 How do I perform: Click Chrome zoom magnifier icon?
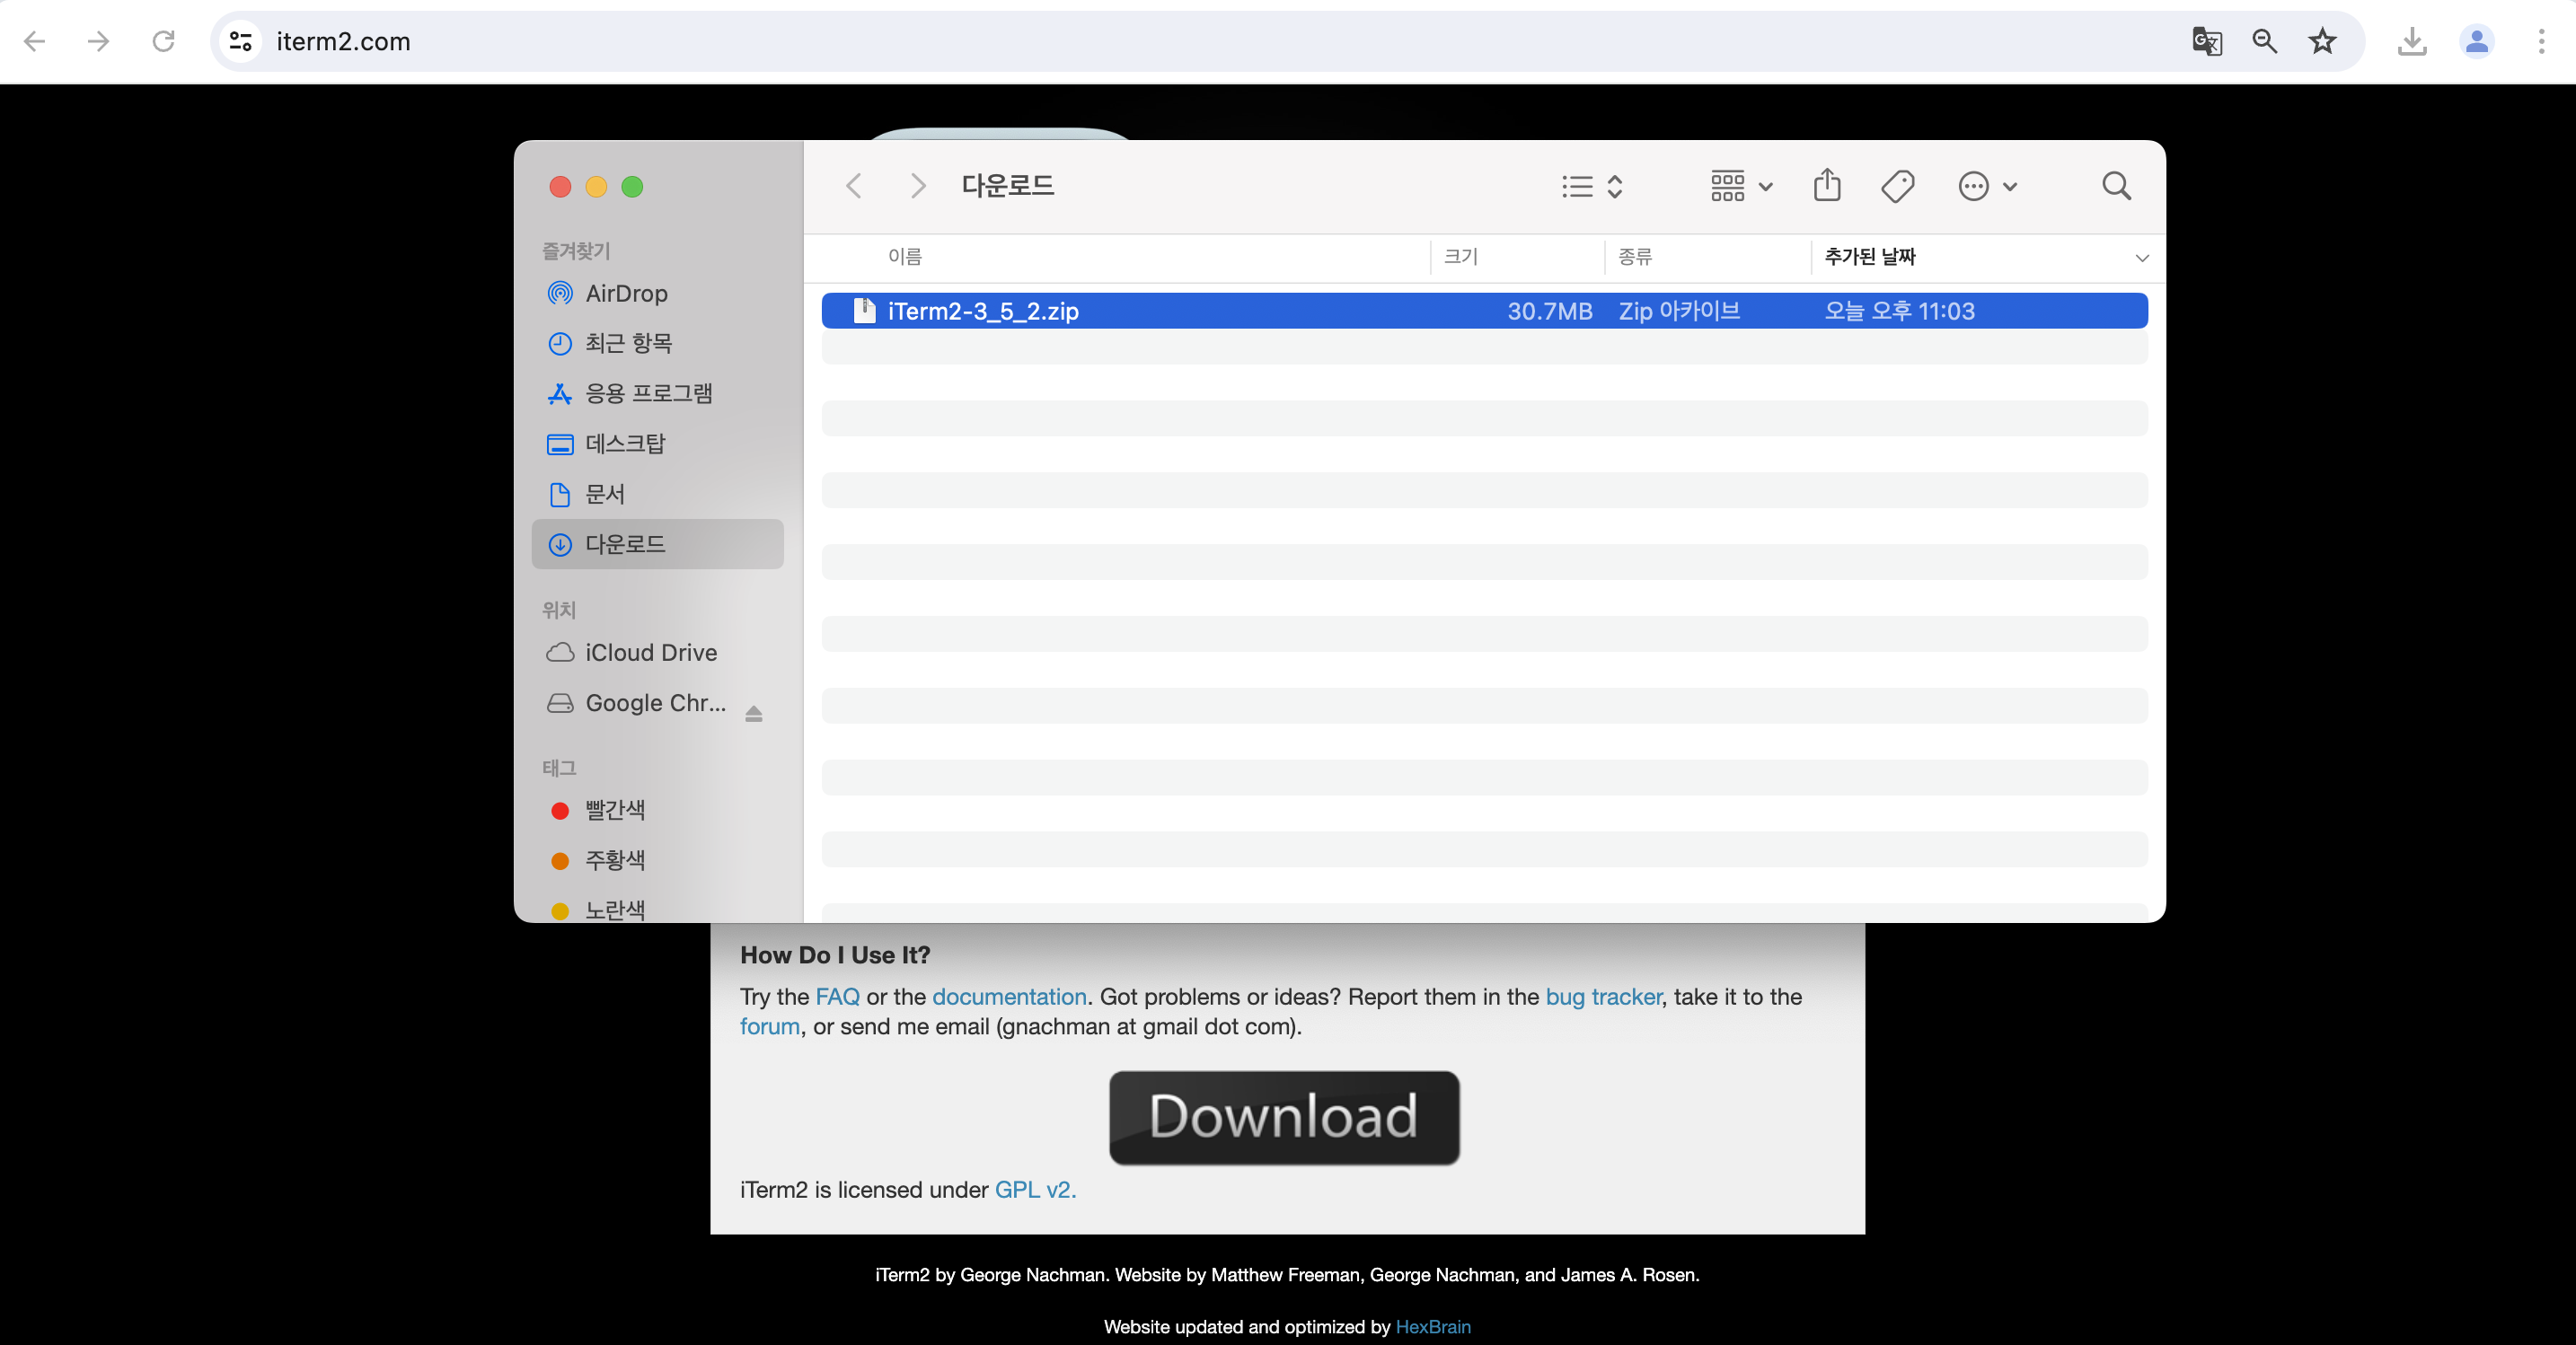(x=2264, y=41)
